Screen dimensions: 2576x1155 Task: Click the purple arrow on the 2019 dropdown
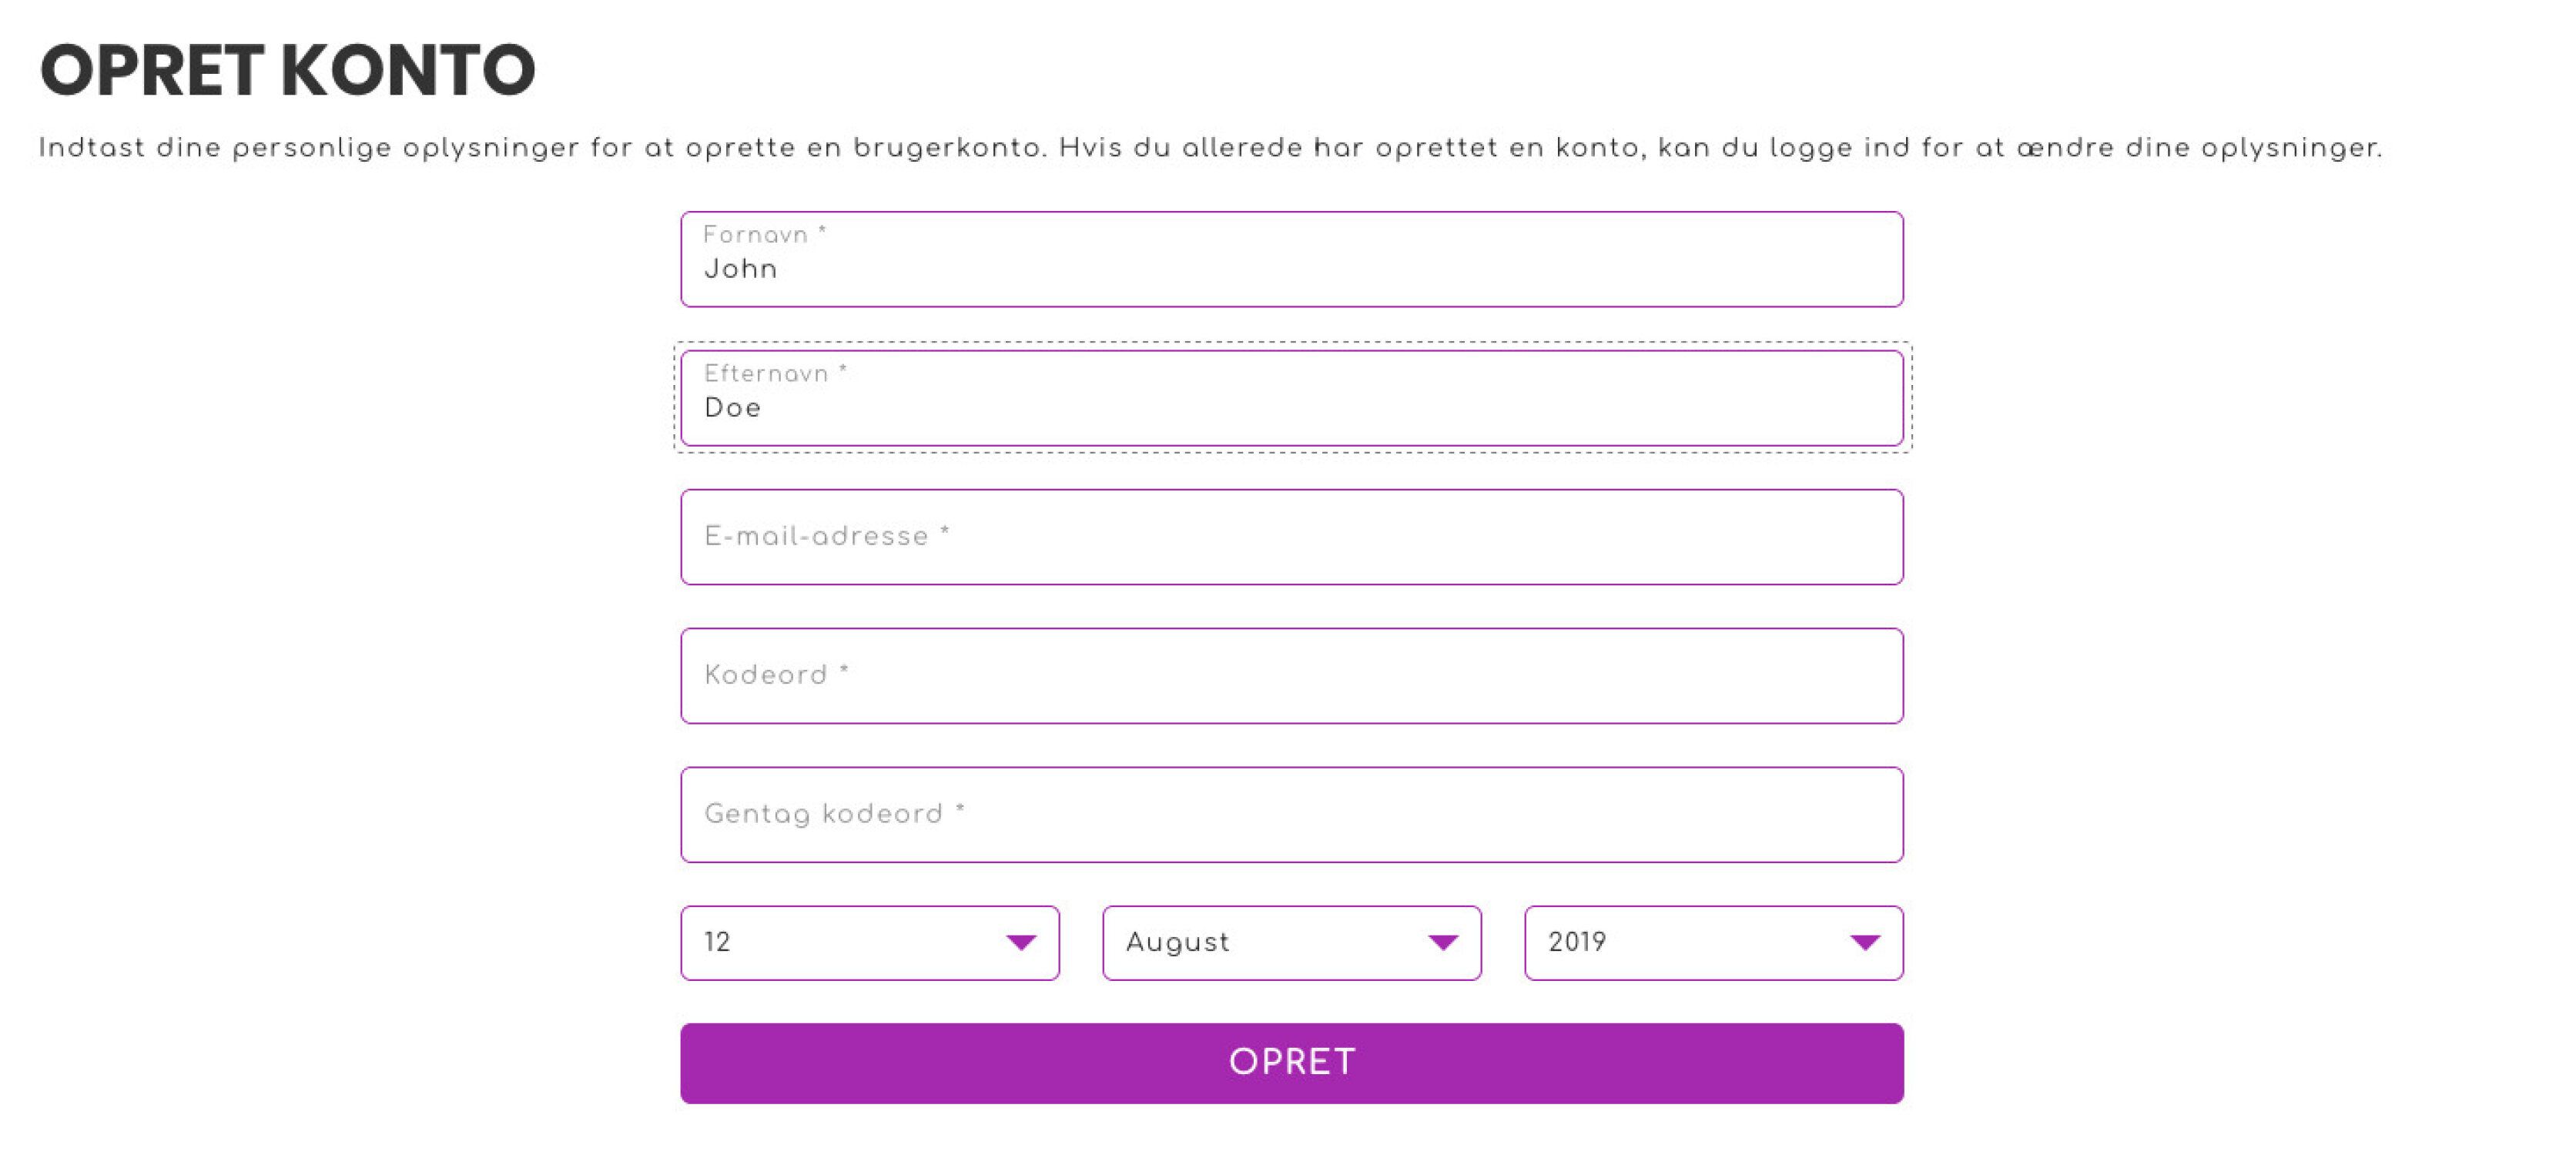pyautogui.click(x=1865, y=942)
